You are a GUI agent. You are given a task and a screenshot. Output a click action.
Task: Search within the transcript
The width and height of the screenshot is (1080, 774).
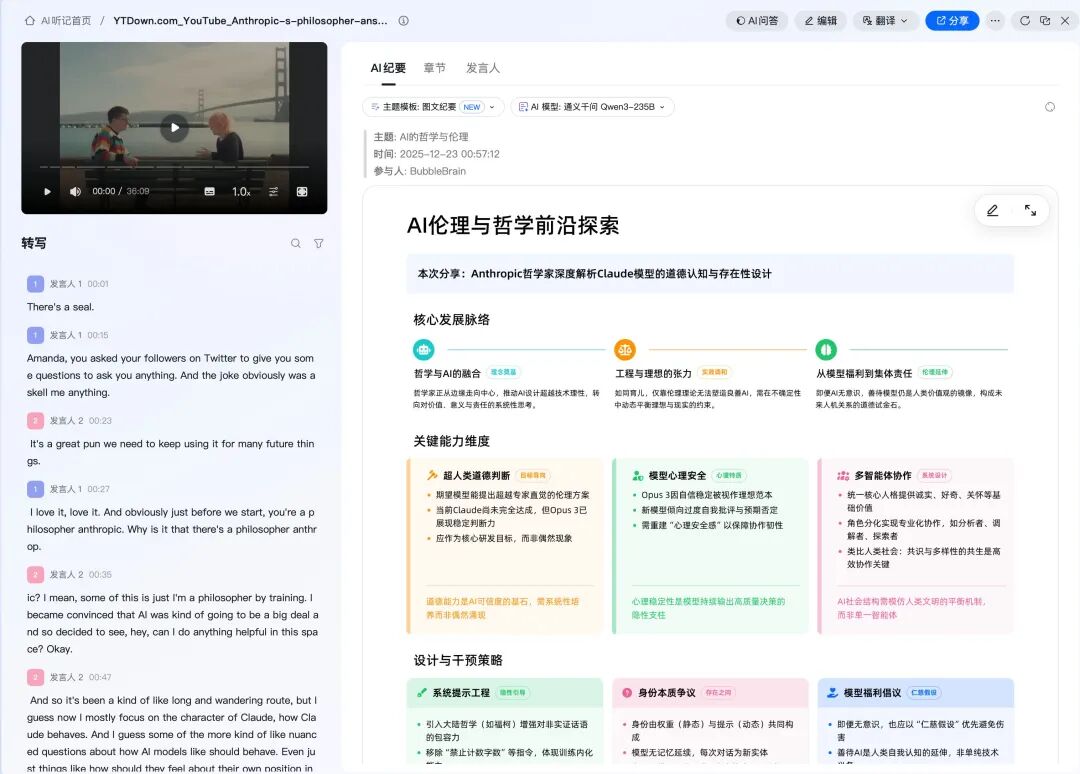tap(295, 243)
